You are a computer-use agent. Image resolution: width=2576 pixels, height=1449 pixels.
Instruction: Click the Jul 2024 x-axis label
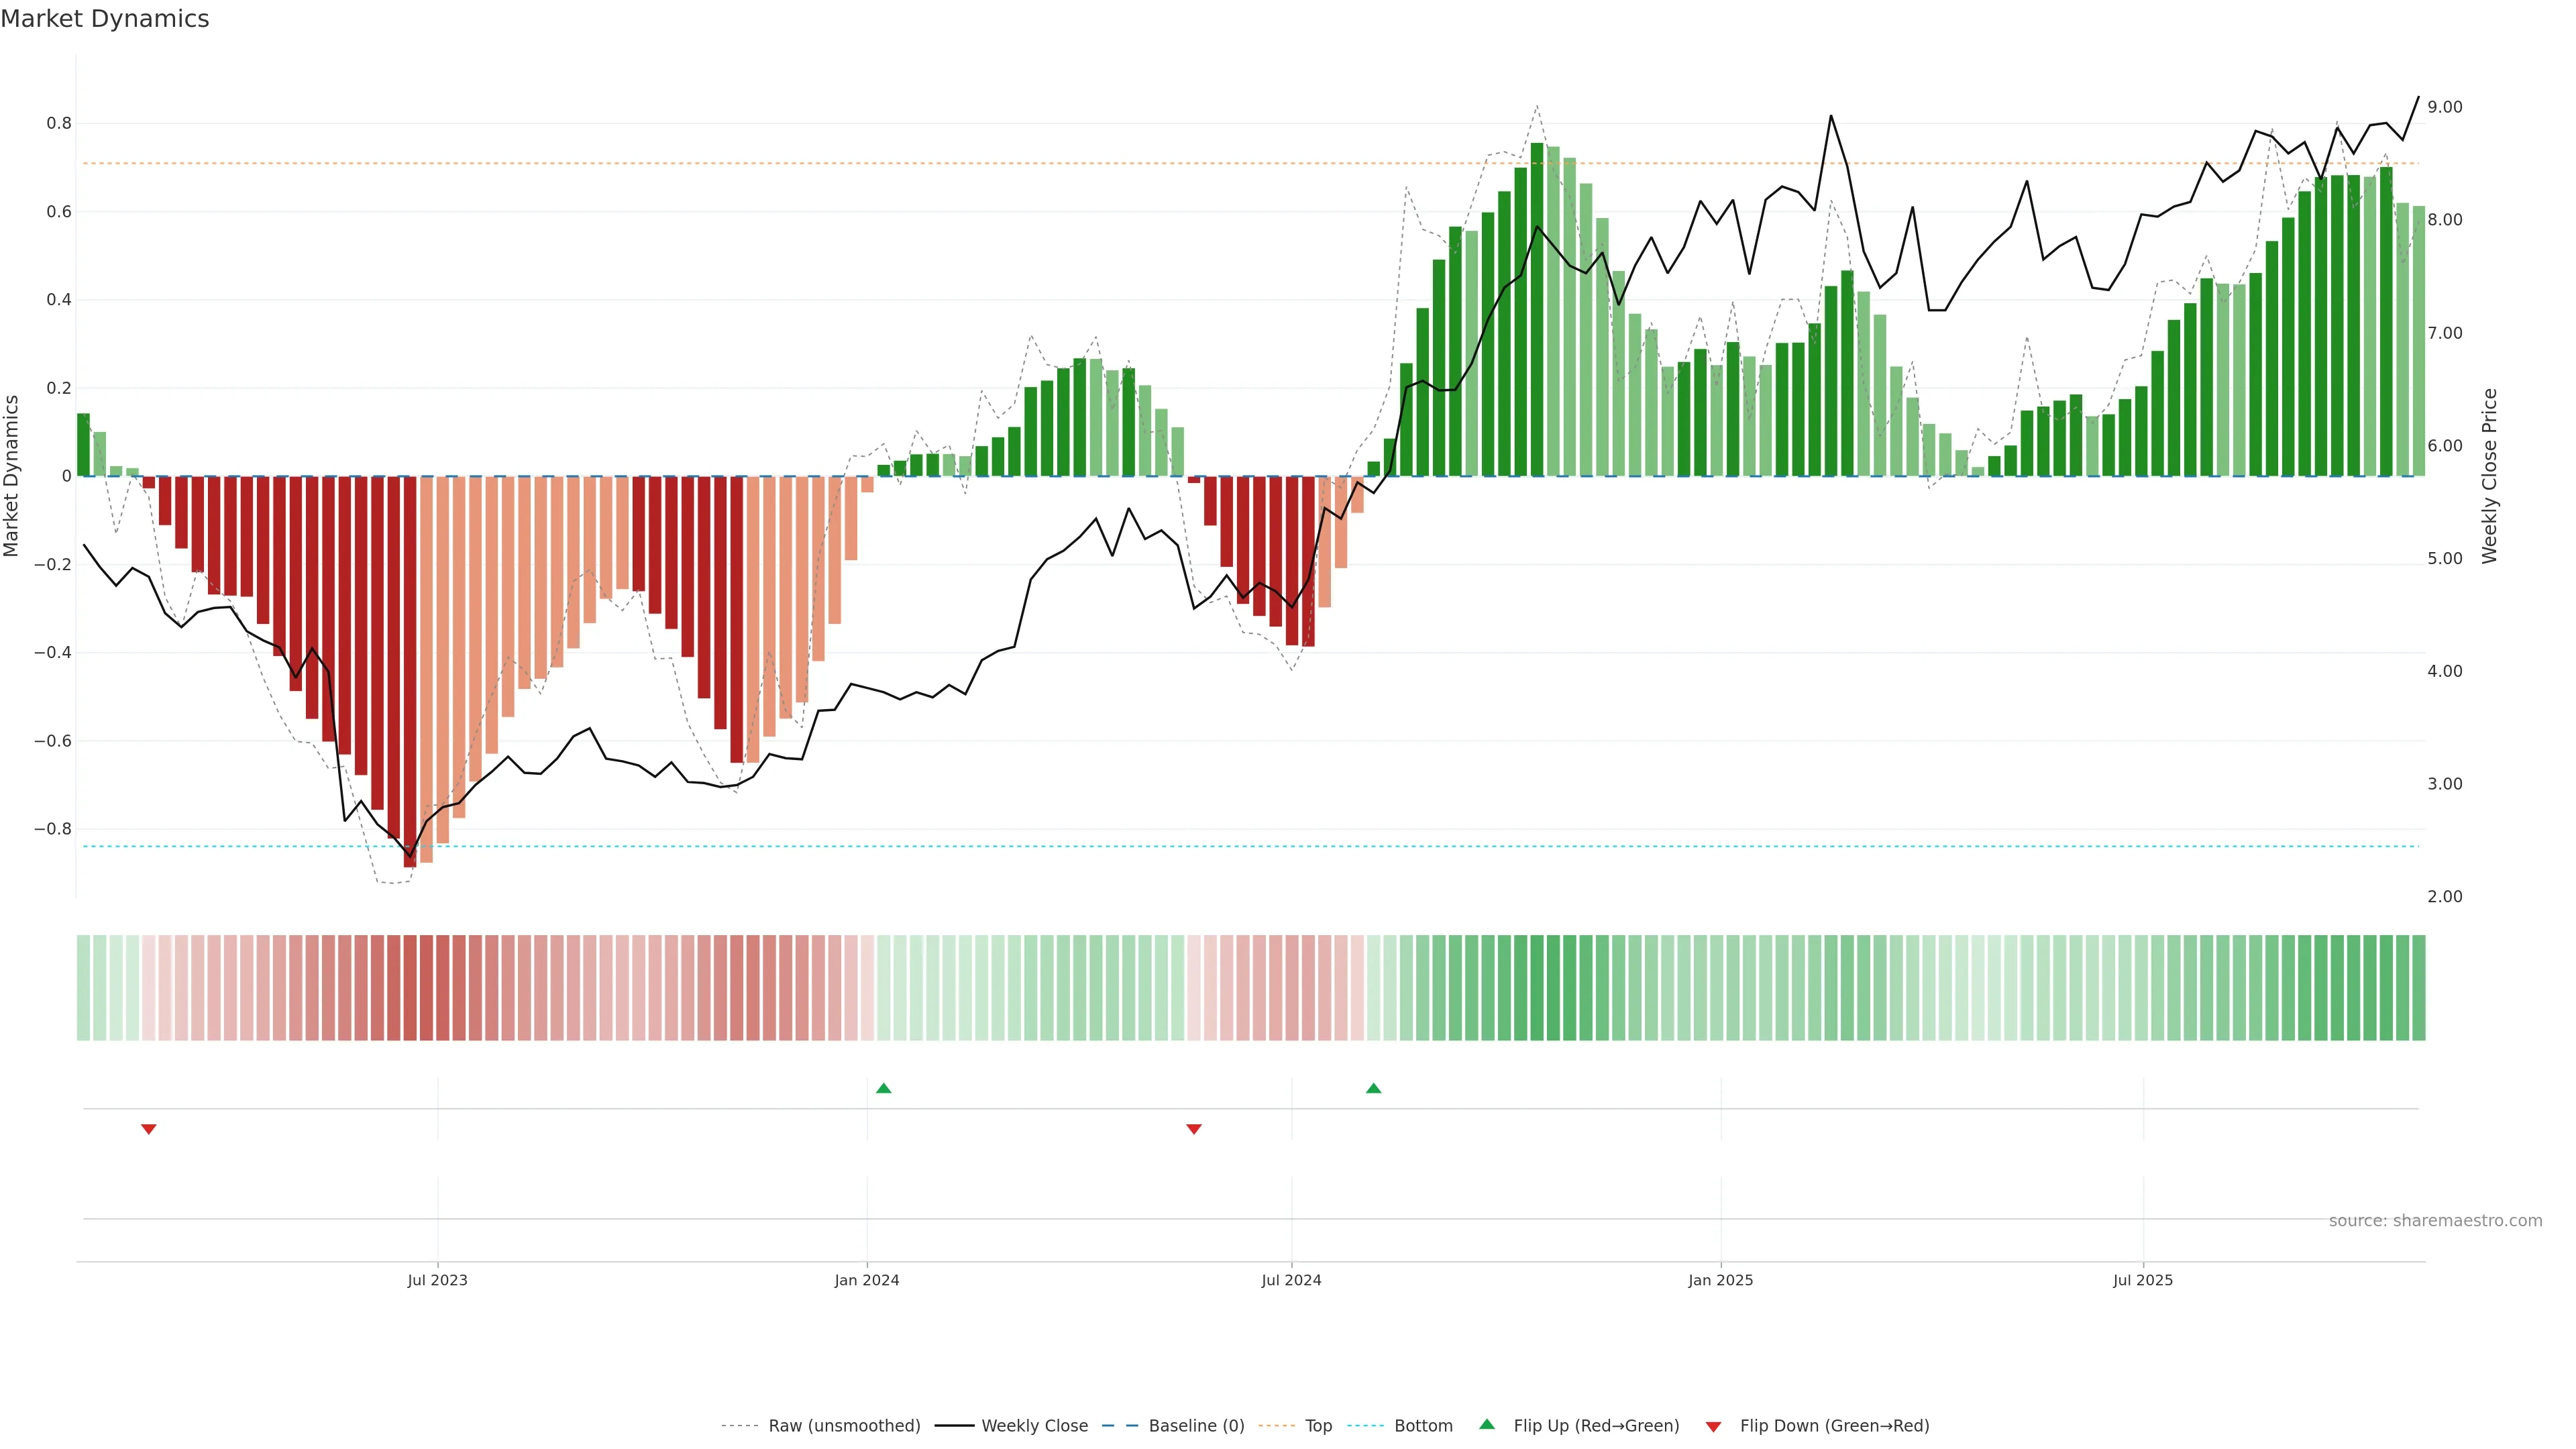click(1291, 1280)
